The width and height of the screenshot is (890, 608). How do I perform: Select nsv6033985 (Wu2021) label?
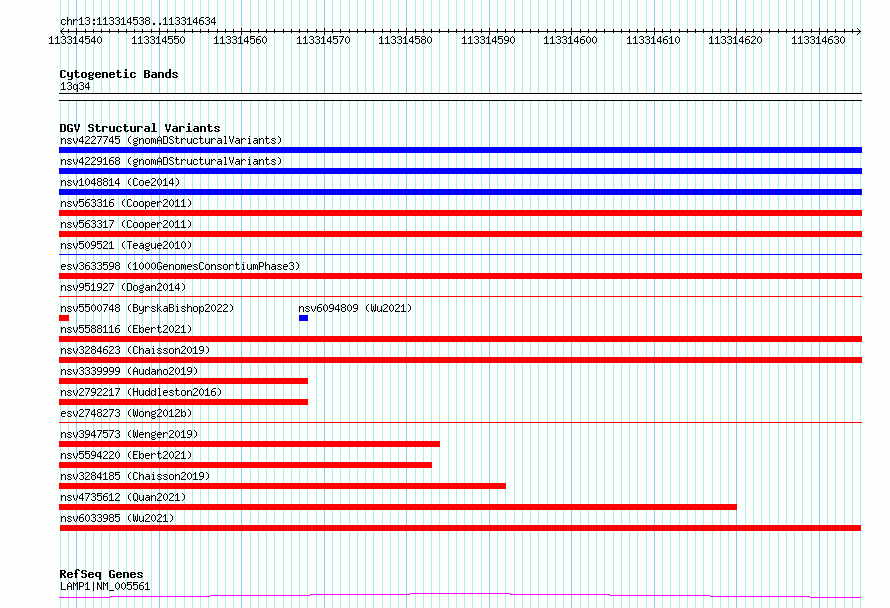pos(117,518)
